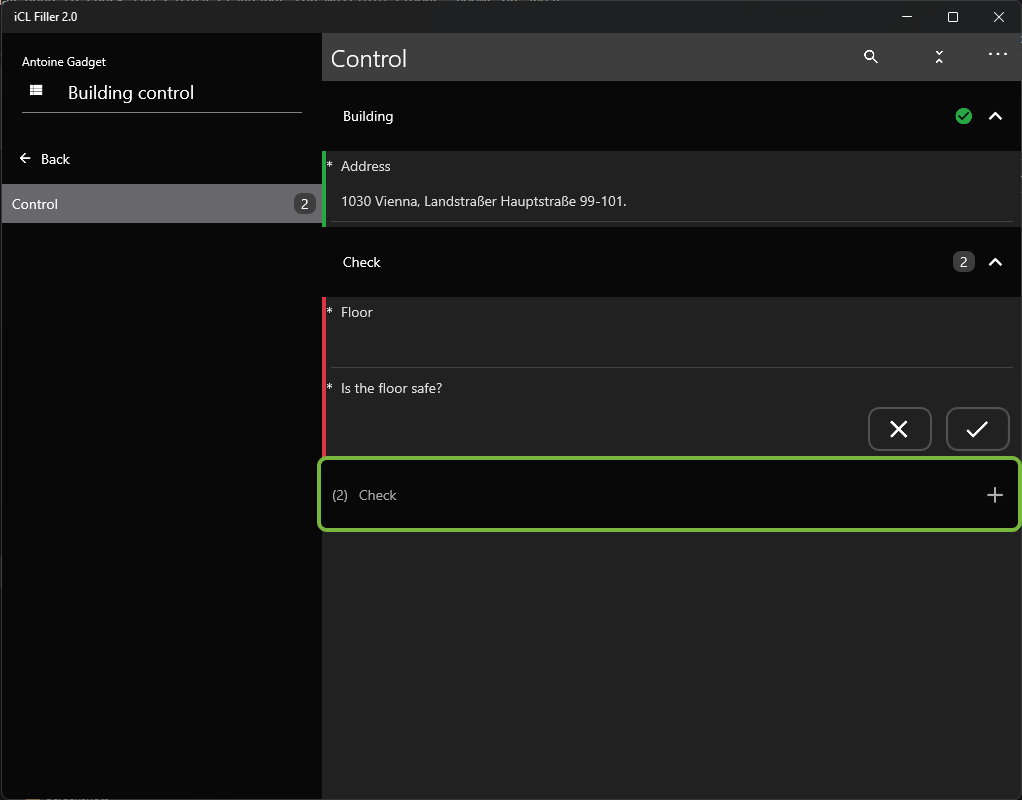The width and height of the screenshot is (1022, 800).
Task: Click the collapse-all arrows icon in header
Action: [x=939, y=57]
